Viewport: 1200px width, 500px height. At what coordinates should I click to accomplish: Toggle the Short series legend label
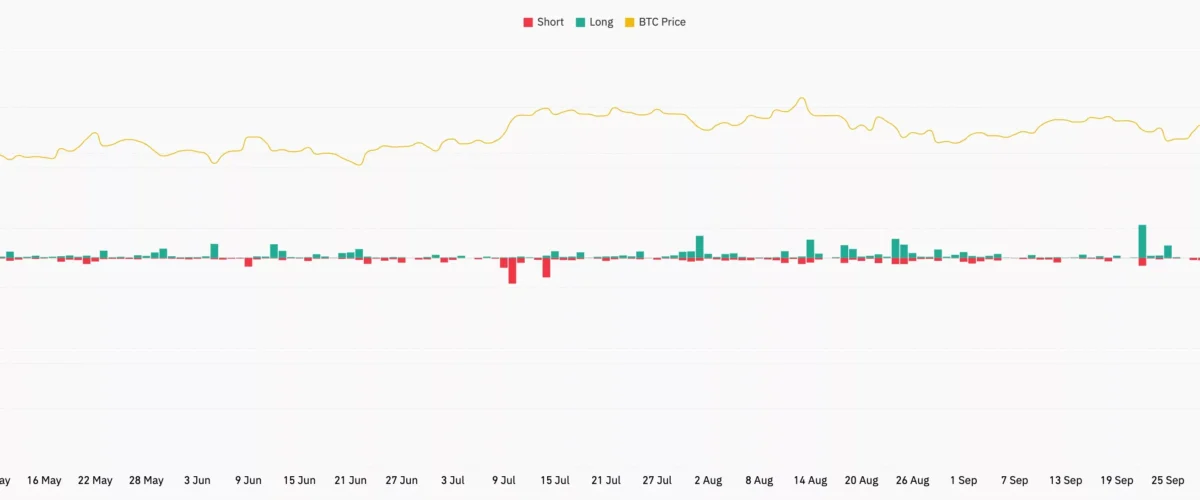coord(550,22)
